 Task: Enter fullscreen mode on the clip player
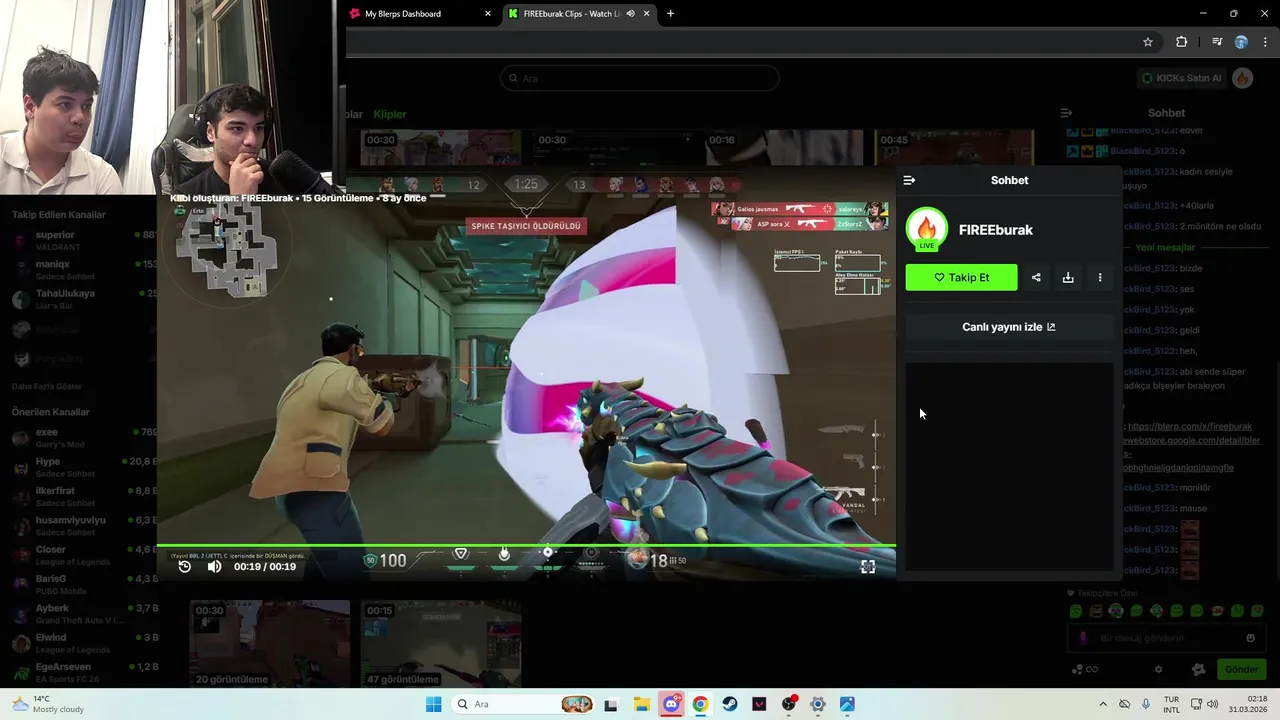(868, 567)
